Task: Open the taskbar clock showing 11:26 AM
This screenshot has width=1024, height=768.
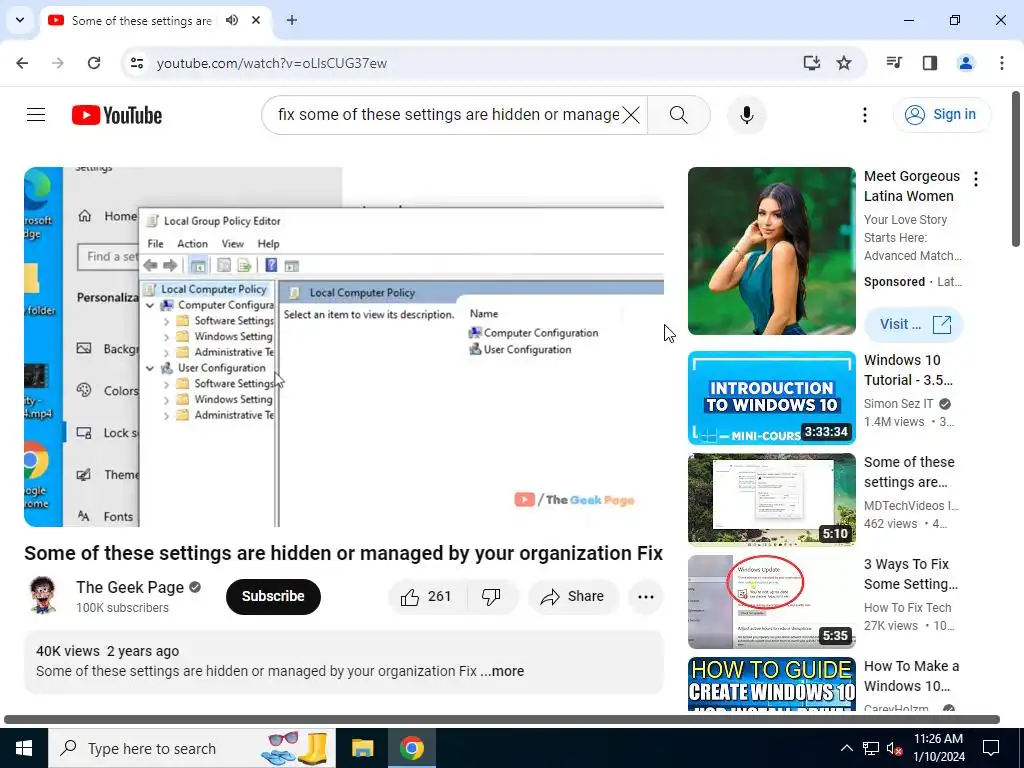Action: tap(938, 748)
